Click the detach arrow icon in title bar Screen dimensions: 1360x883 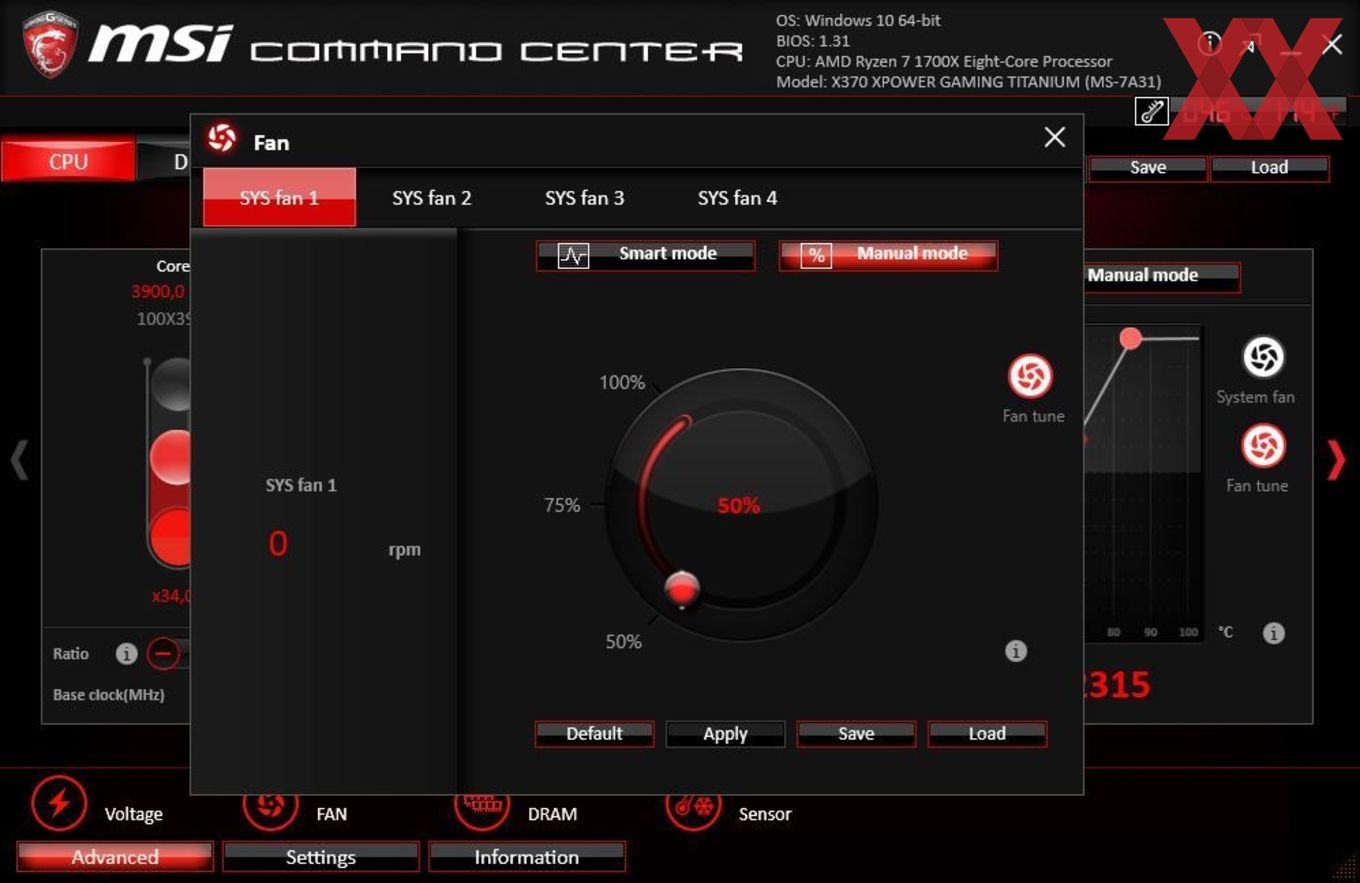pyautogui.click(x=1251, y=42)
